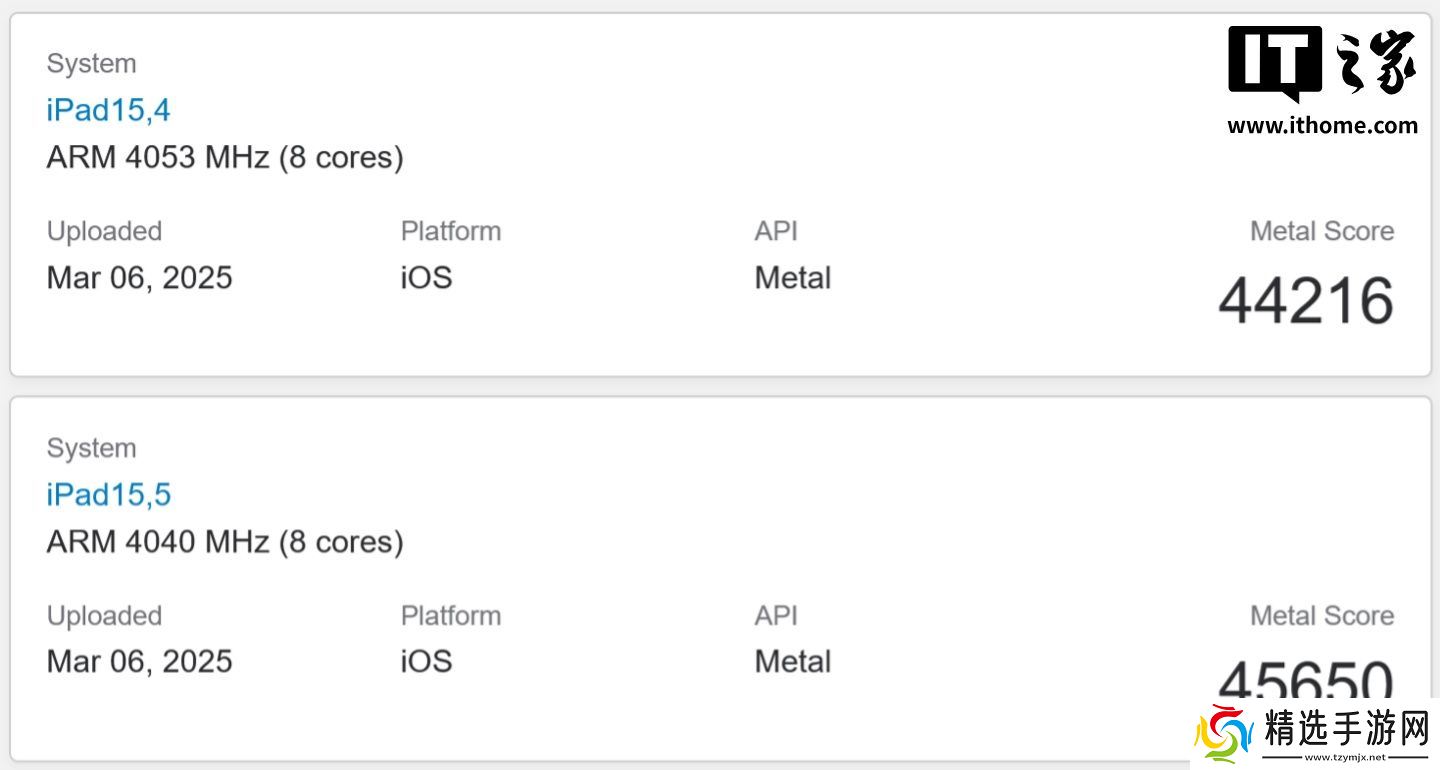Click upload date in iPad15,4 card

139,277
